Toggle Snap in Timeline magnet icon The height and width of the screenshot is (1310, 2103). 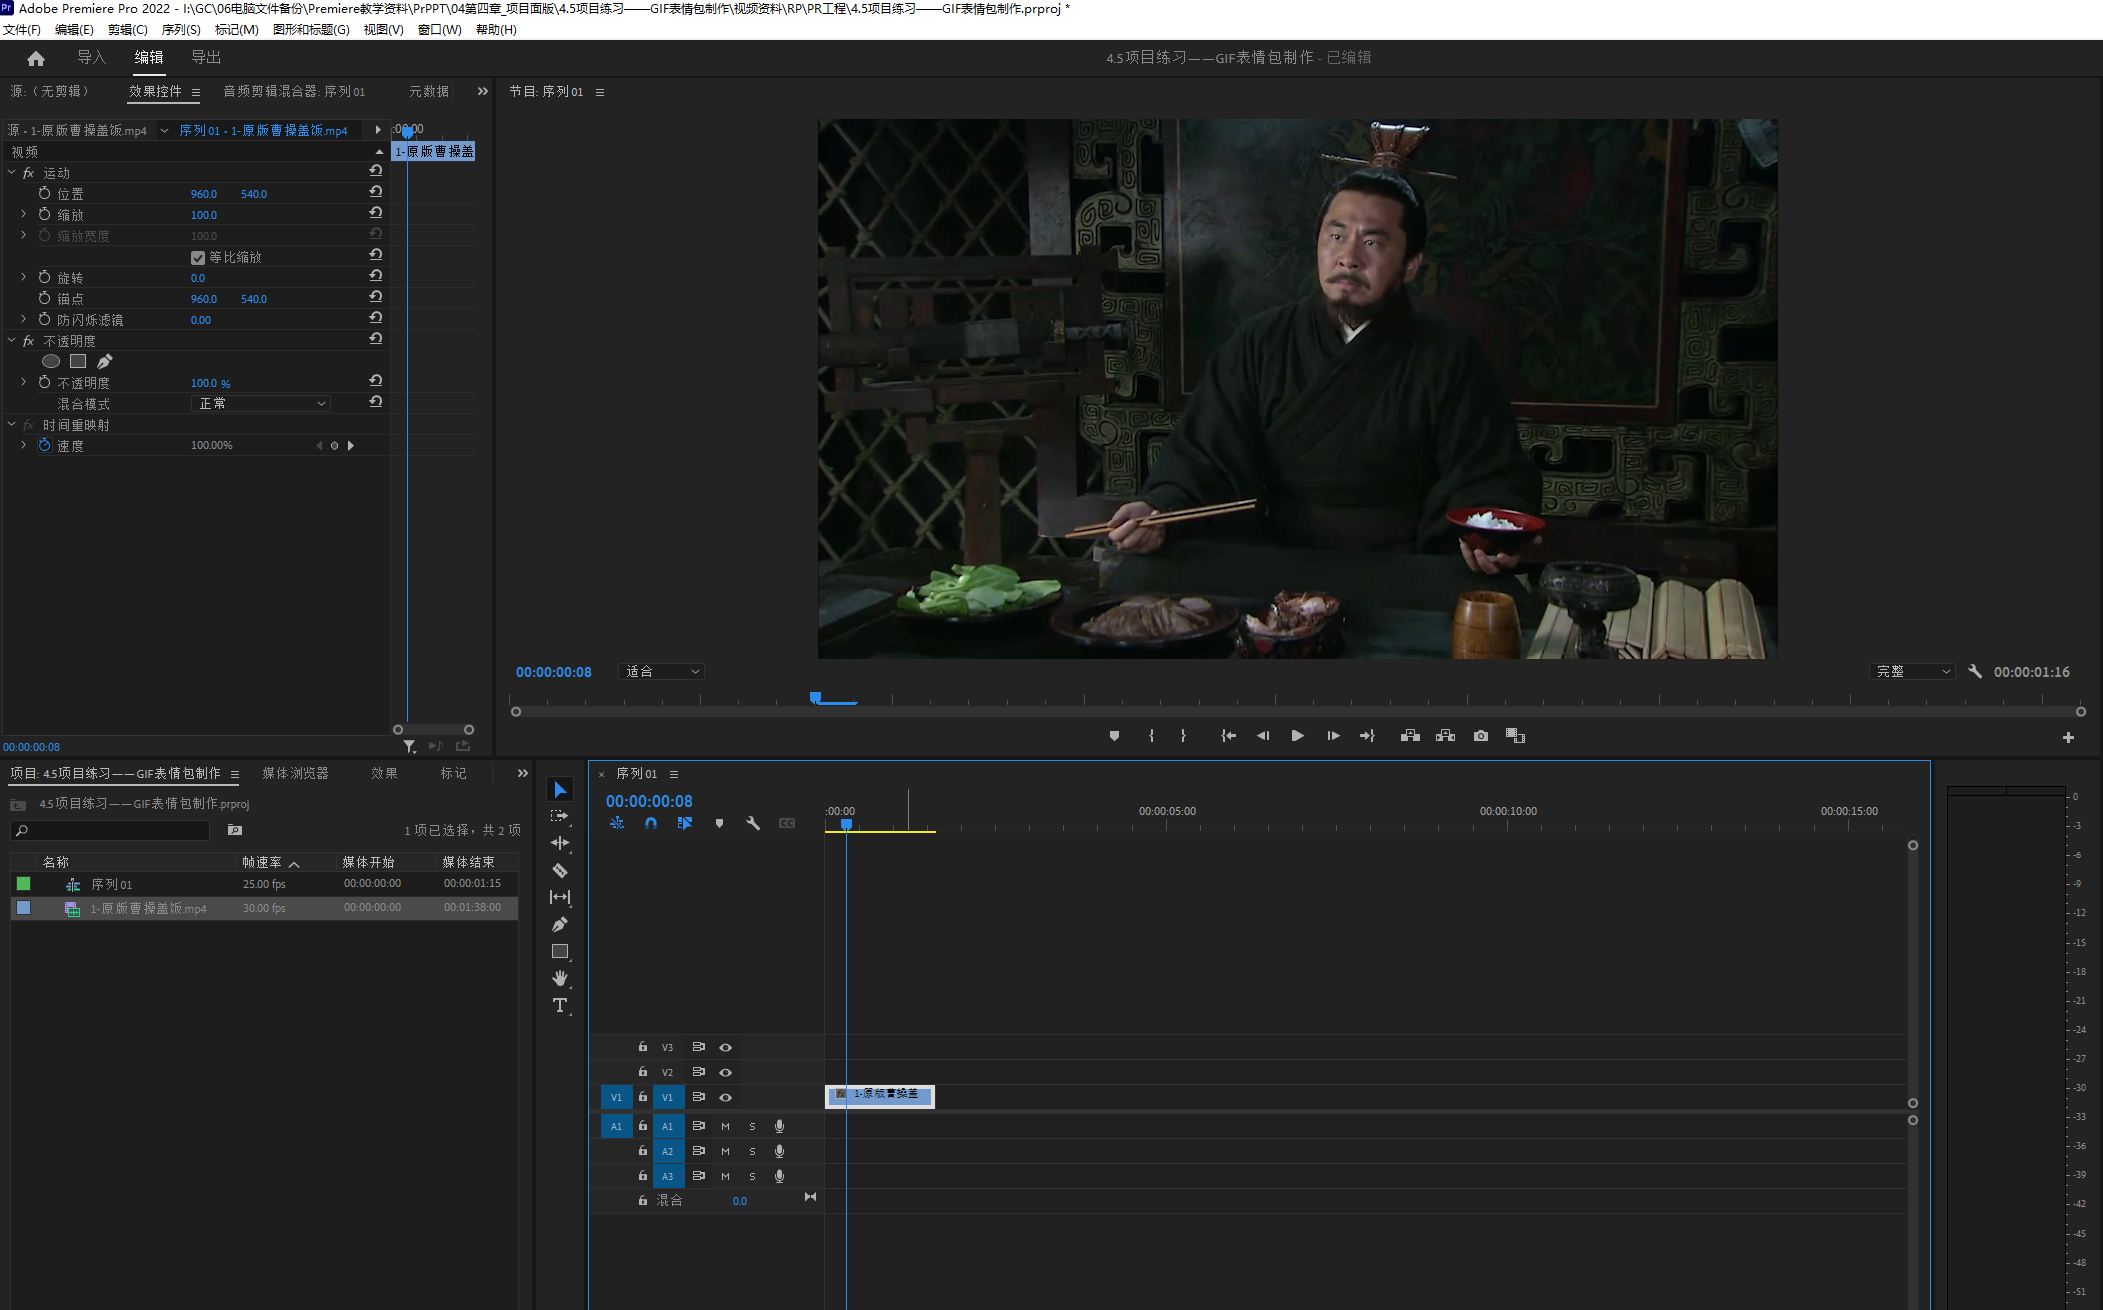(651, 823)
